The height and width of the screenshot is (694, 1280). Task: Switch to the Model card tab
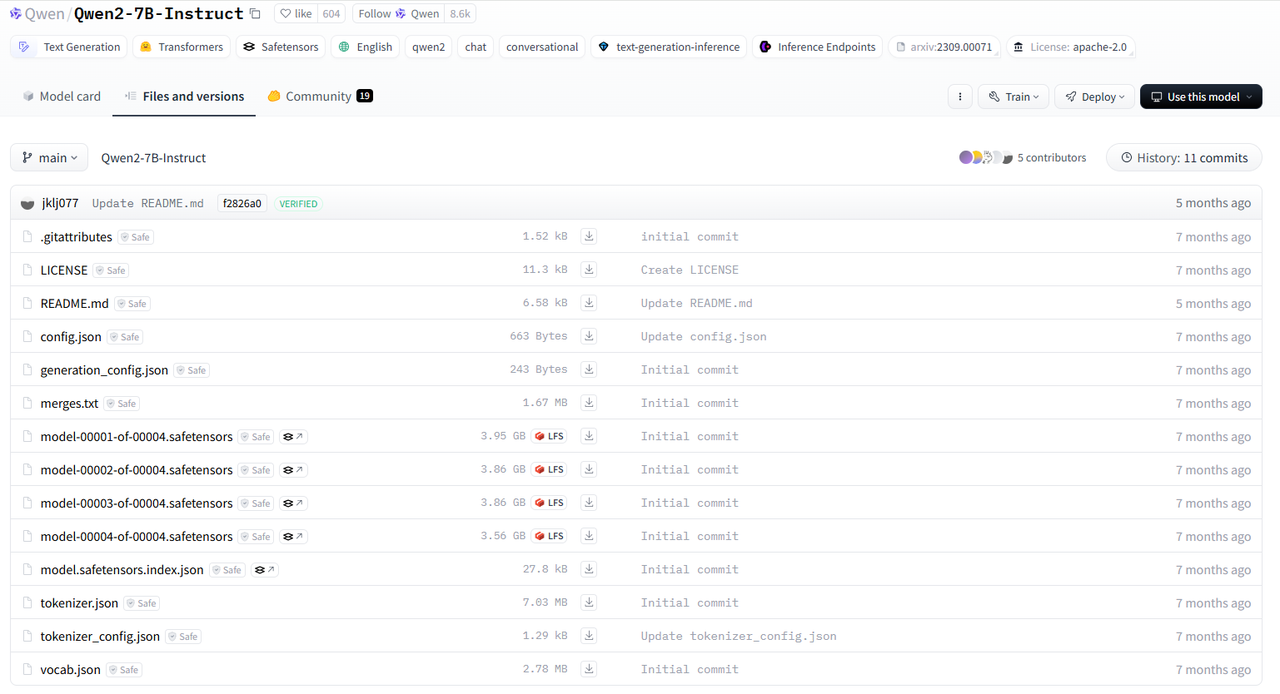(x=61, y=97)
